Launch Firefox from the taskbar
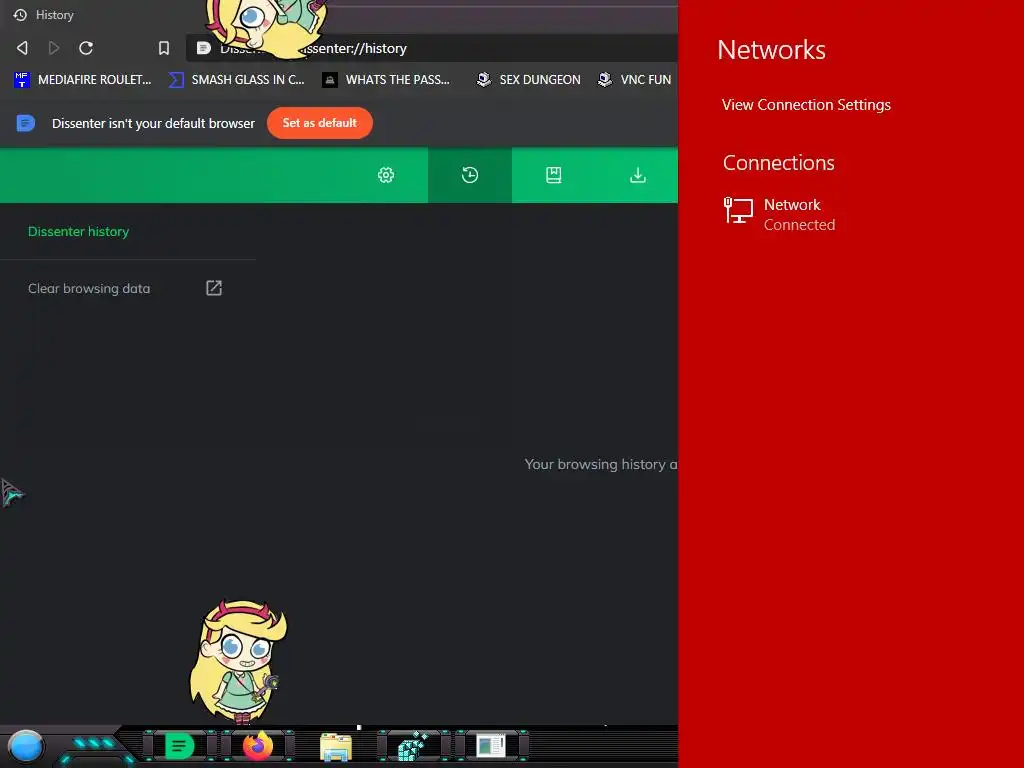Viewport: 1024px width, 768px height. 258,746
